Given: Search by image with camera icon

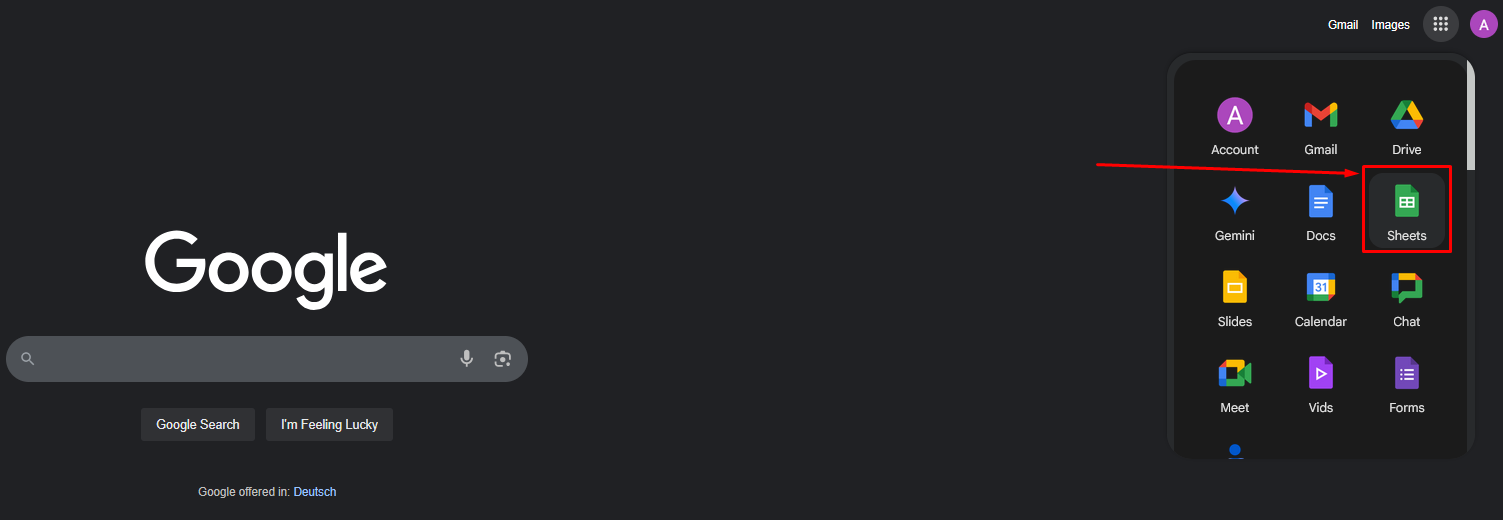Looking at the screenshot, I should [503, 358].
